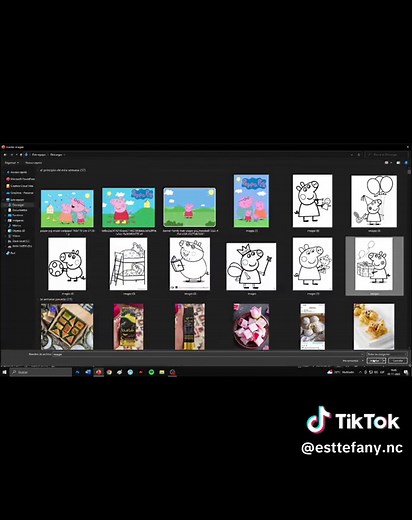Open the Insertar button dropdown arrow
The height and width of the screenshot is (520, 412).
coord(384,361)
